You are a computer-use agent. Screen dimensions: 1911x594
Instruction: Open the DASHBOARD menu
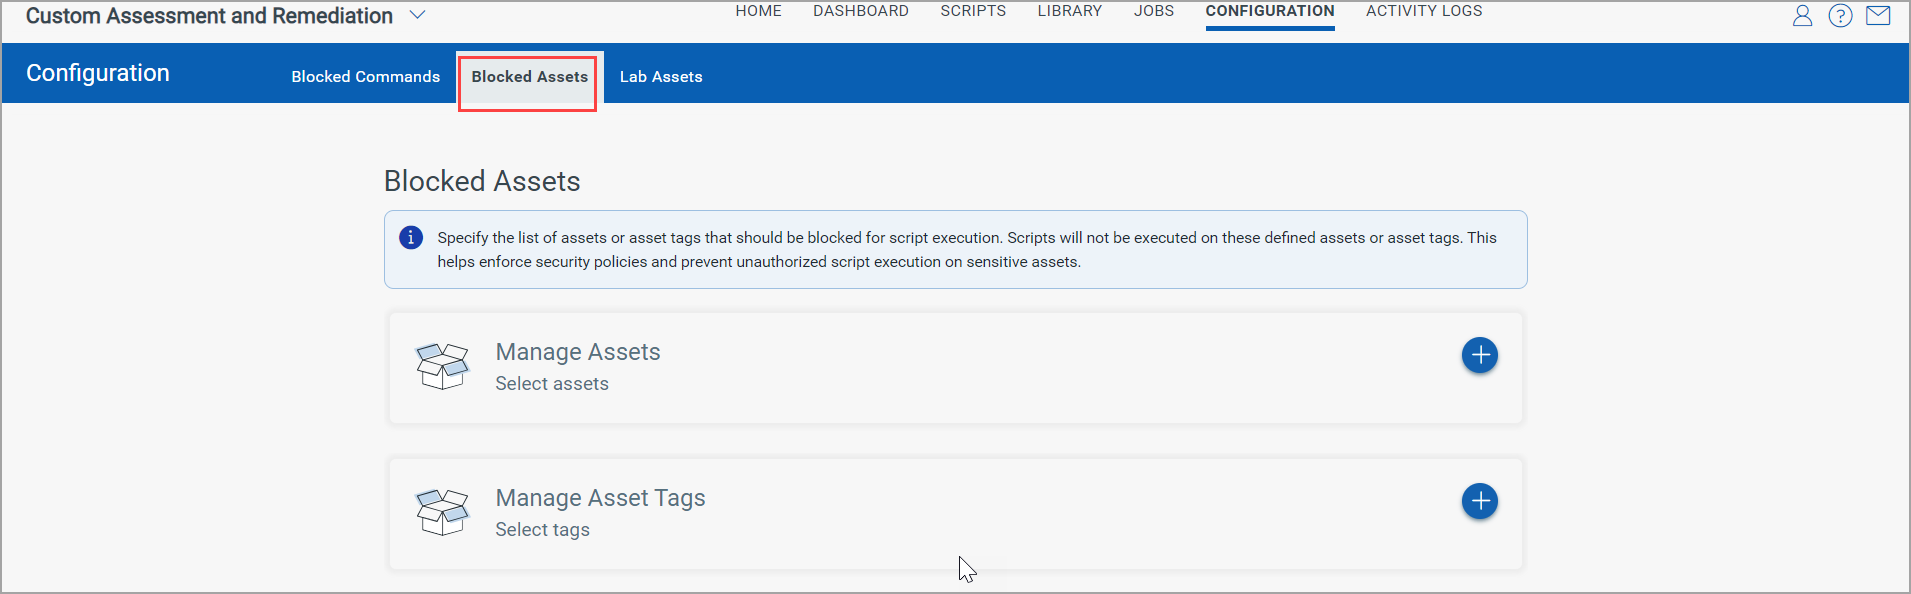coord(860,11)
